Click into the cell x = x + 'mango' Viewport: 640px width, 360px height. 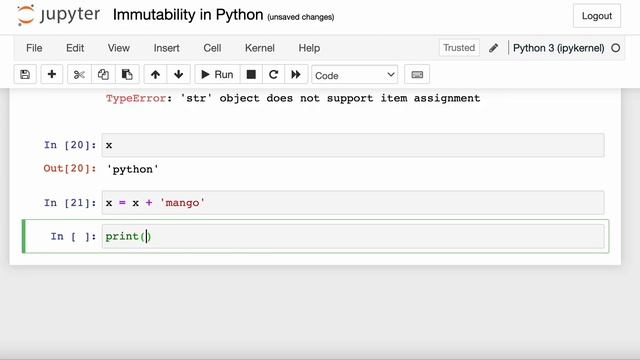click(353, 202)
